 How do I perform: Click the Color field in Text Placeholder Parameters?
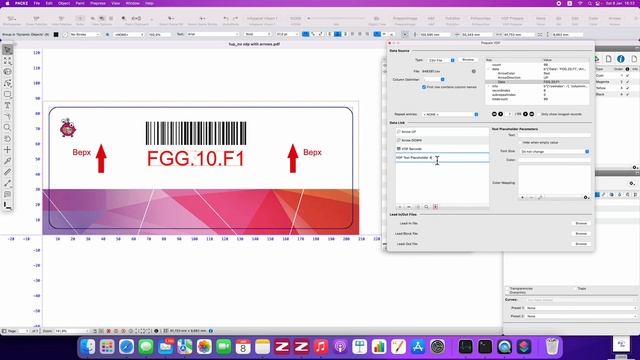[x=554, y=160]
